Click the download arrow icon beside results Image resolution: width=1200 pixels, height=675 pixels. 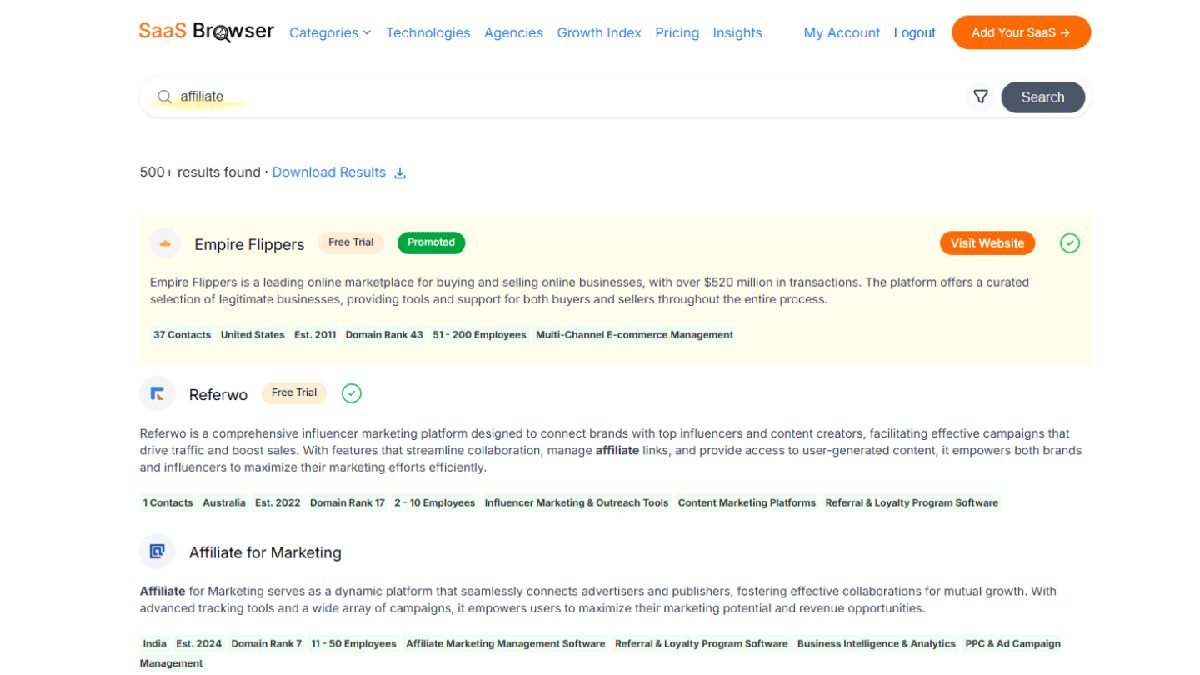[x=400, y=173]
